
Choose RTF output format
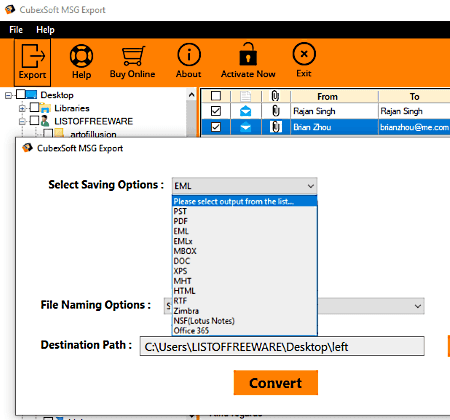244,301
